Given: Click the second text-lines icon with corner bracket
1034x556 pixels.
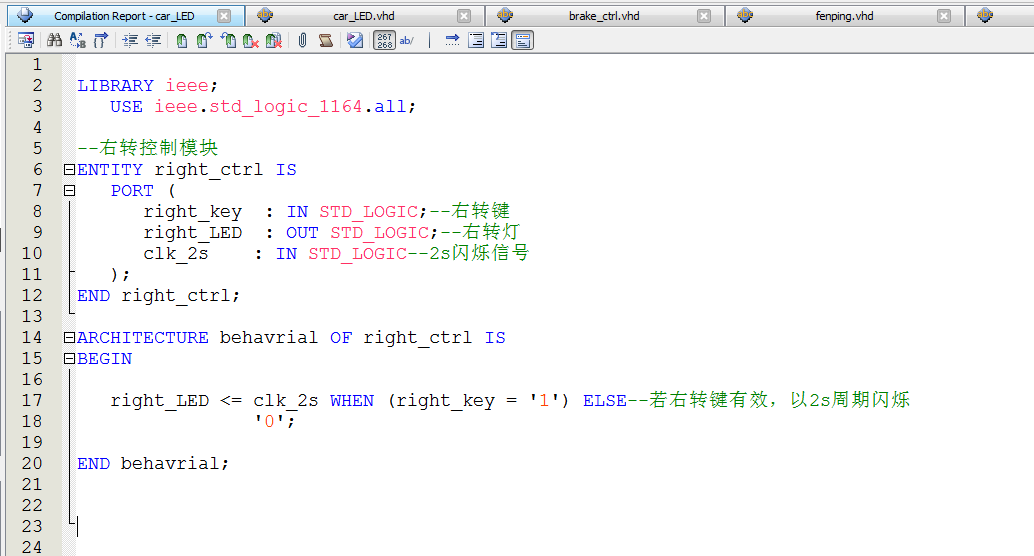Looking at the screenshot, I should [499, 41].
